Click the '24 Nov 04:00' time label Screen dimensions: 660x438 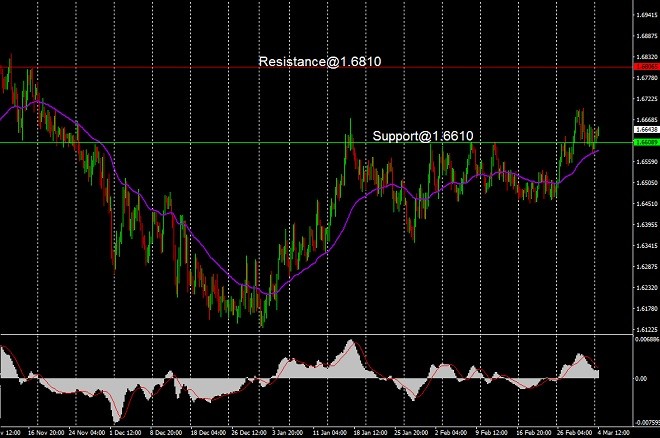(x=87, y=433)
